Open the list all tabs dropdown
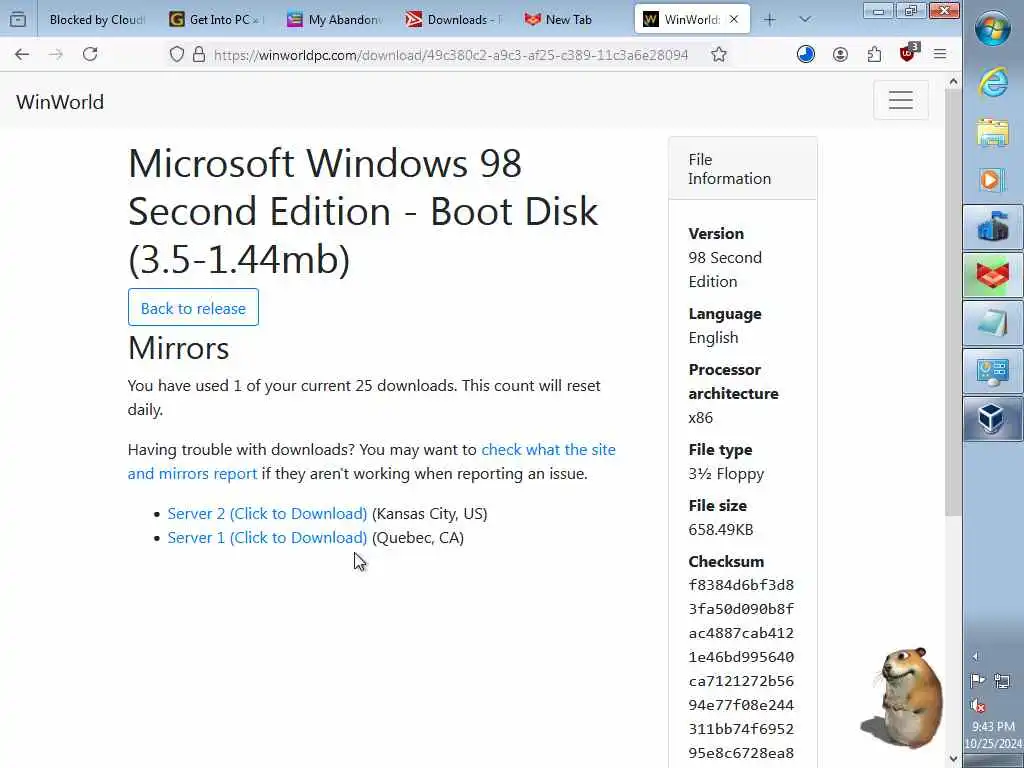 pos(805,20)
